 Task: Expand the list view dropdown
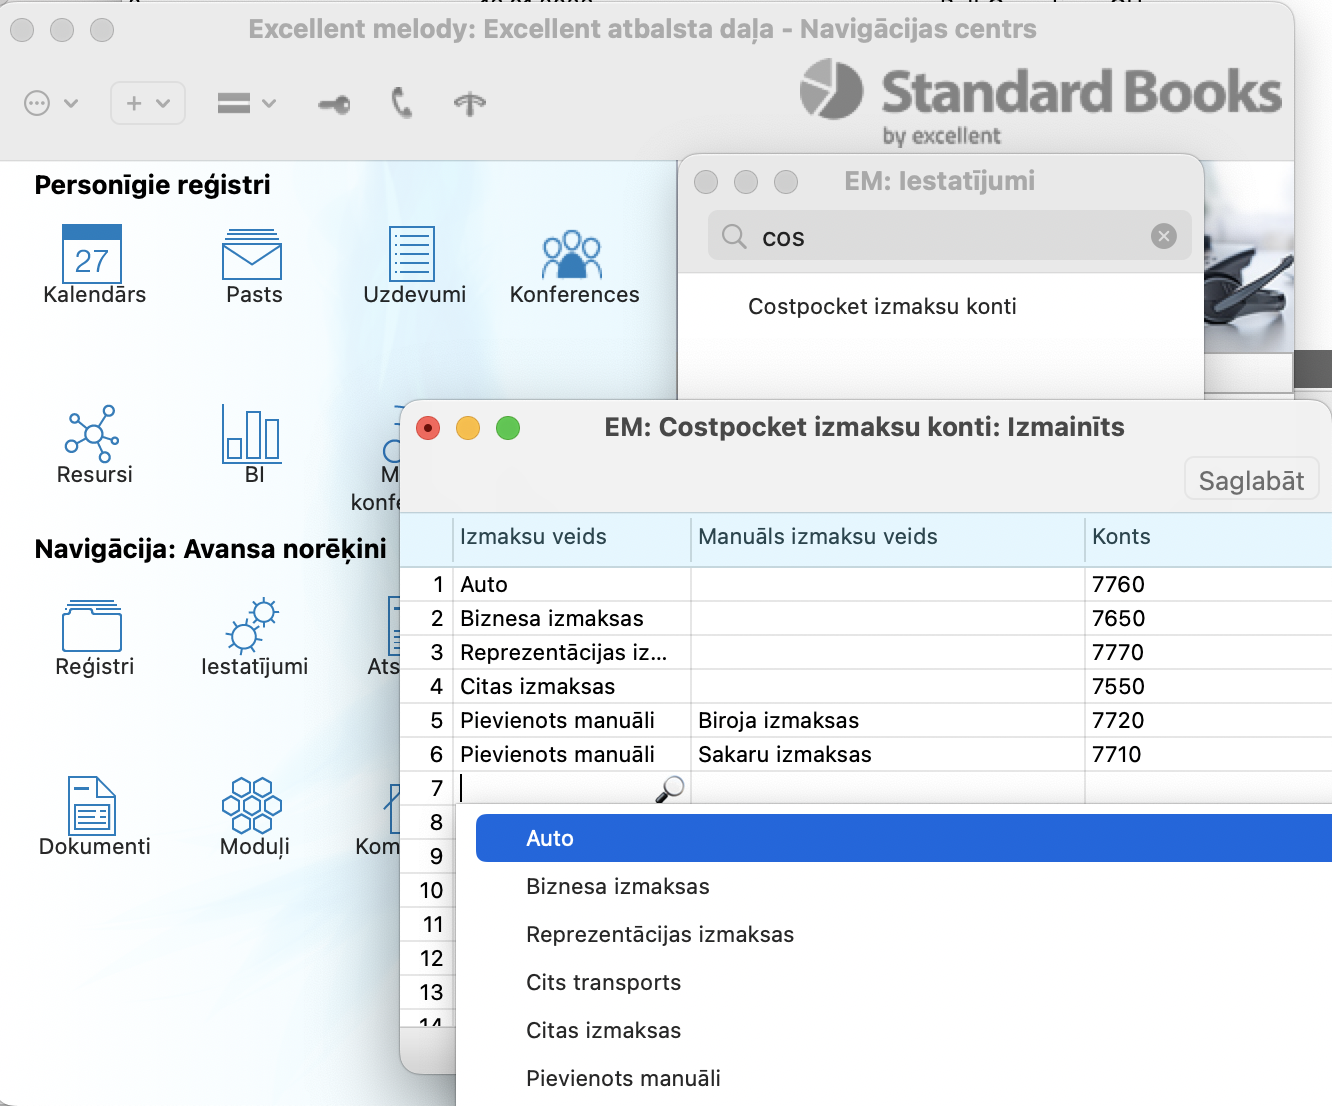click(x=246, y=103)
